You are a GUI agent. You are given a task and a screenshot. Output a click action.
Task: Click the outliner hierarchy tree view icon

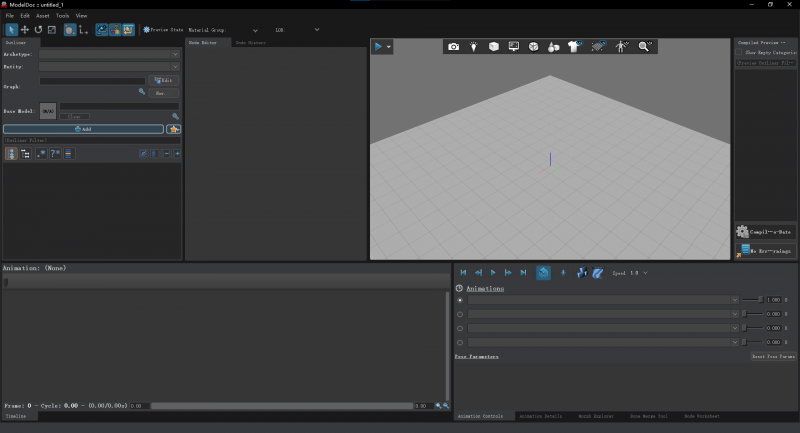(25, 154)
